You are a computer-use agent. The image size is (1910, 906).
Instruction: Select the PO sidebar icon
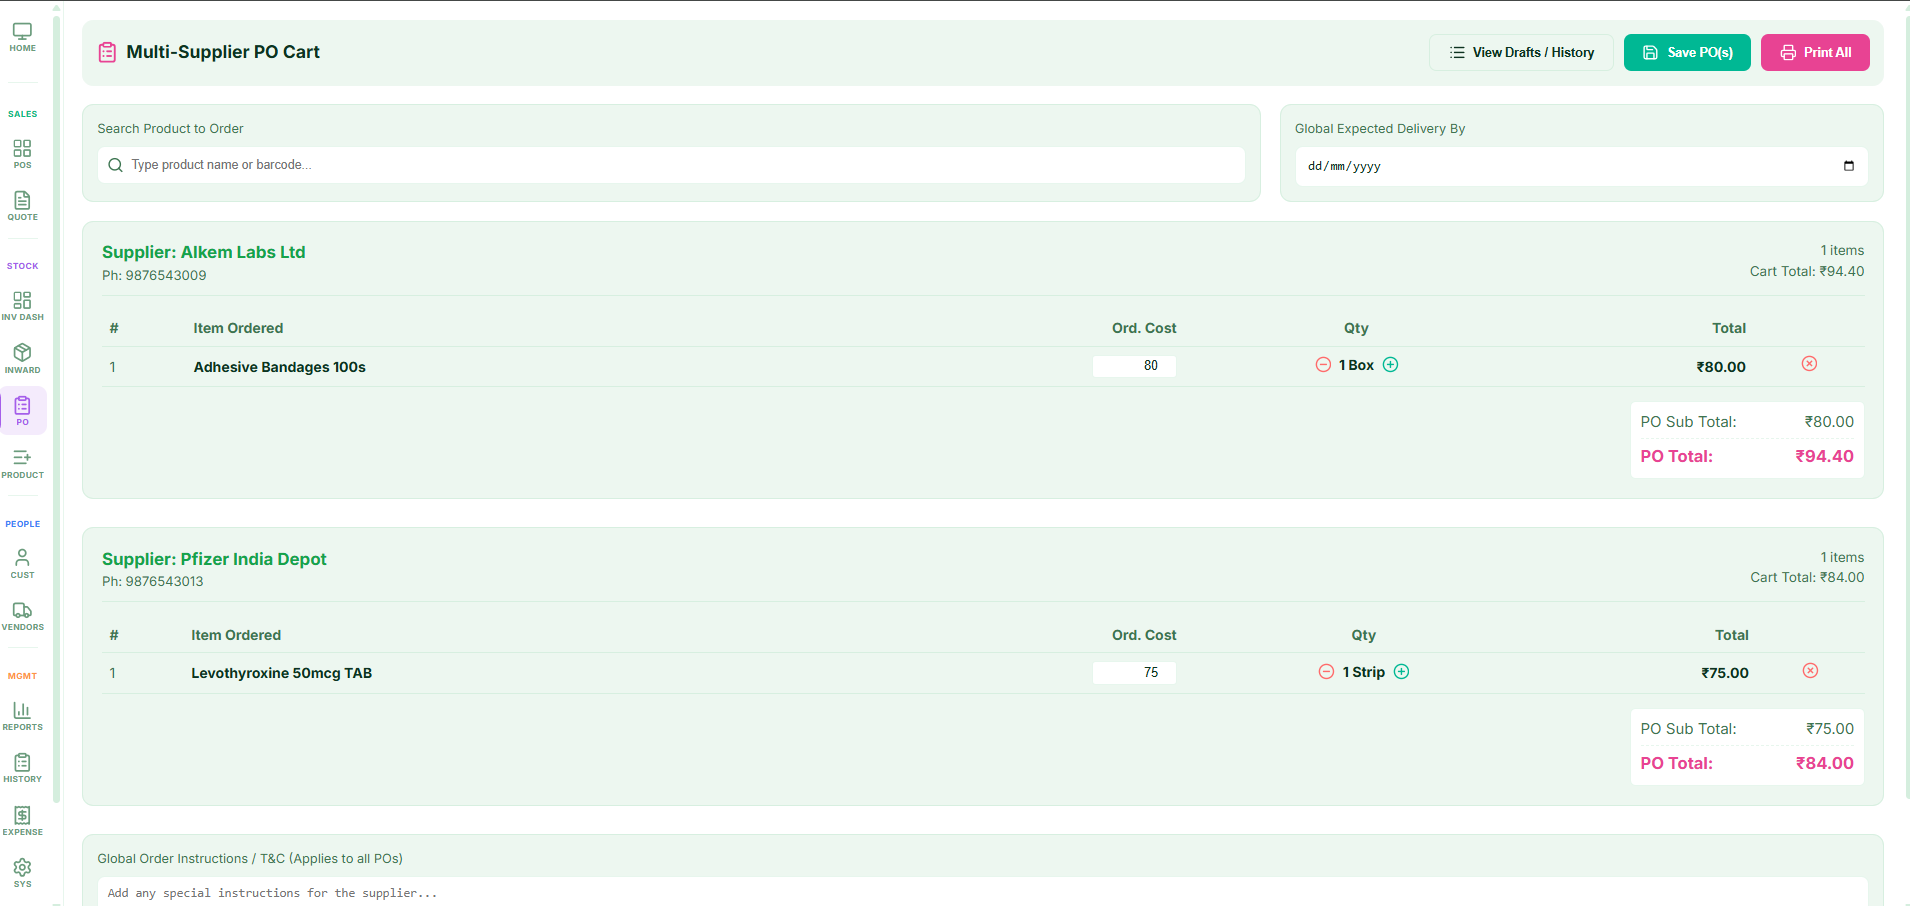pyautogui.click(x=22, y=411)
